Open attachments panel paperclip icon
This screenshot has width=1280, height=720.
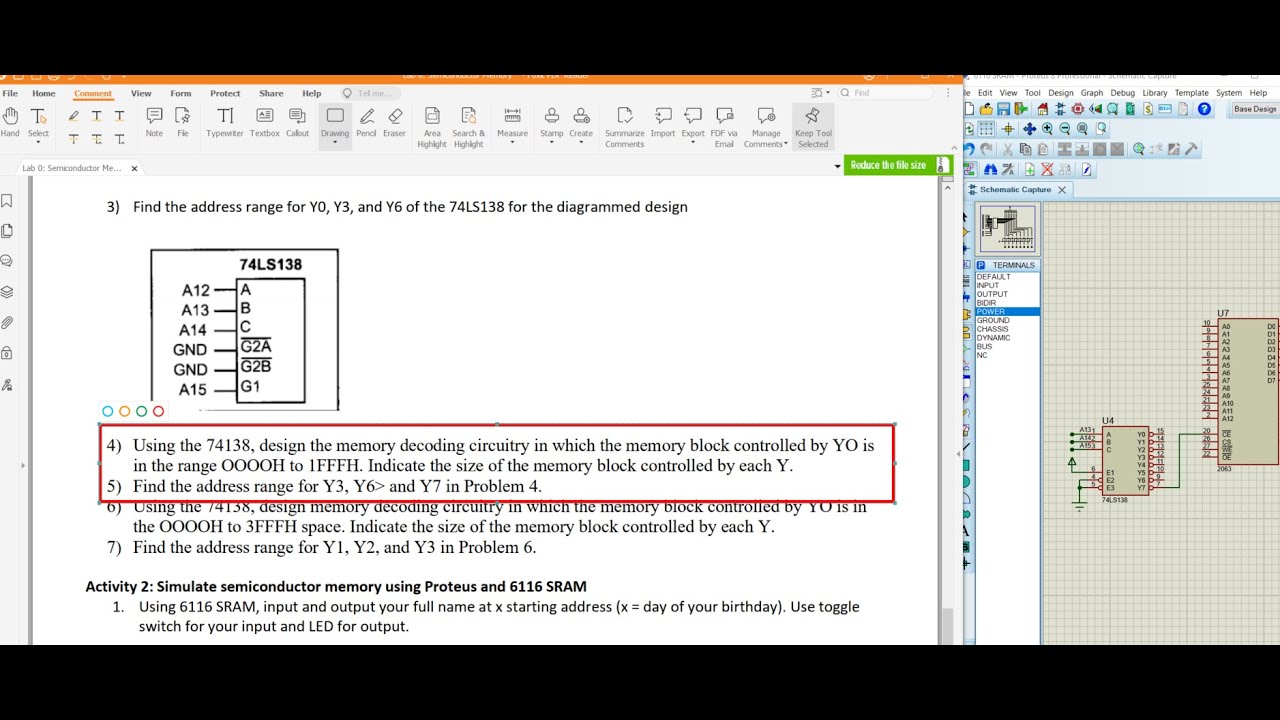pos(7,322)
